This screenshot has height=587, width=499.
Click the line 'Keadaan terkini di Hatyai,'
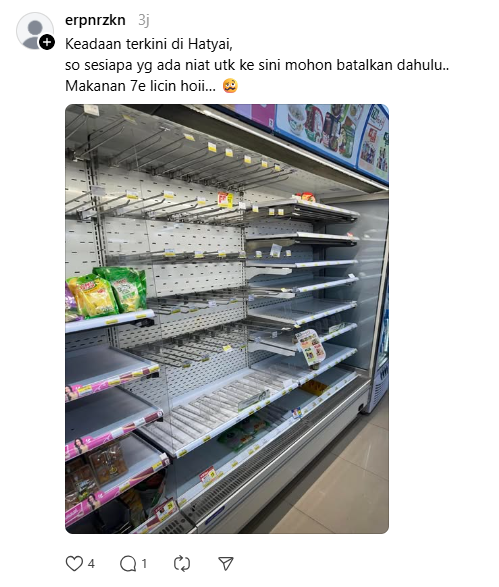coord(149,44)
